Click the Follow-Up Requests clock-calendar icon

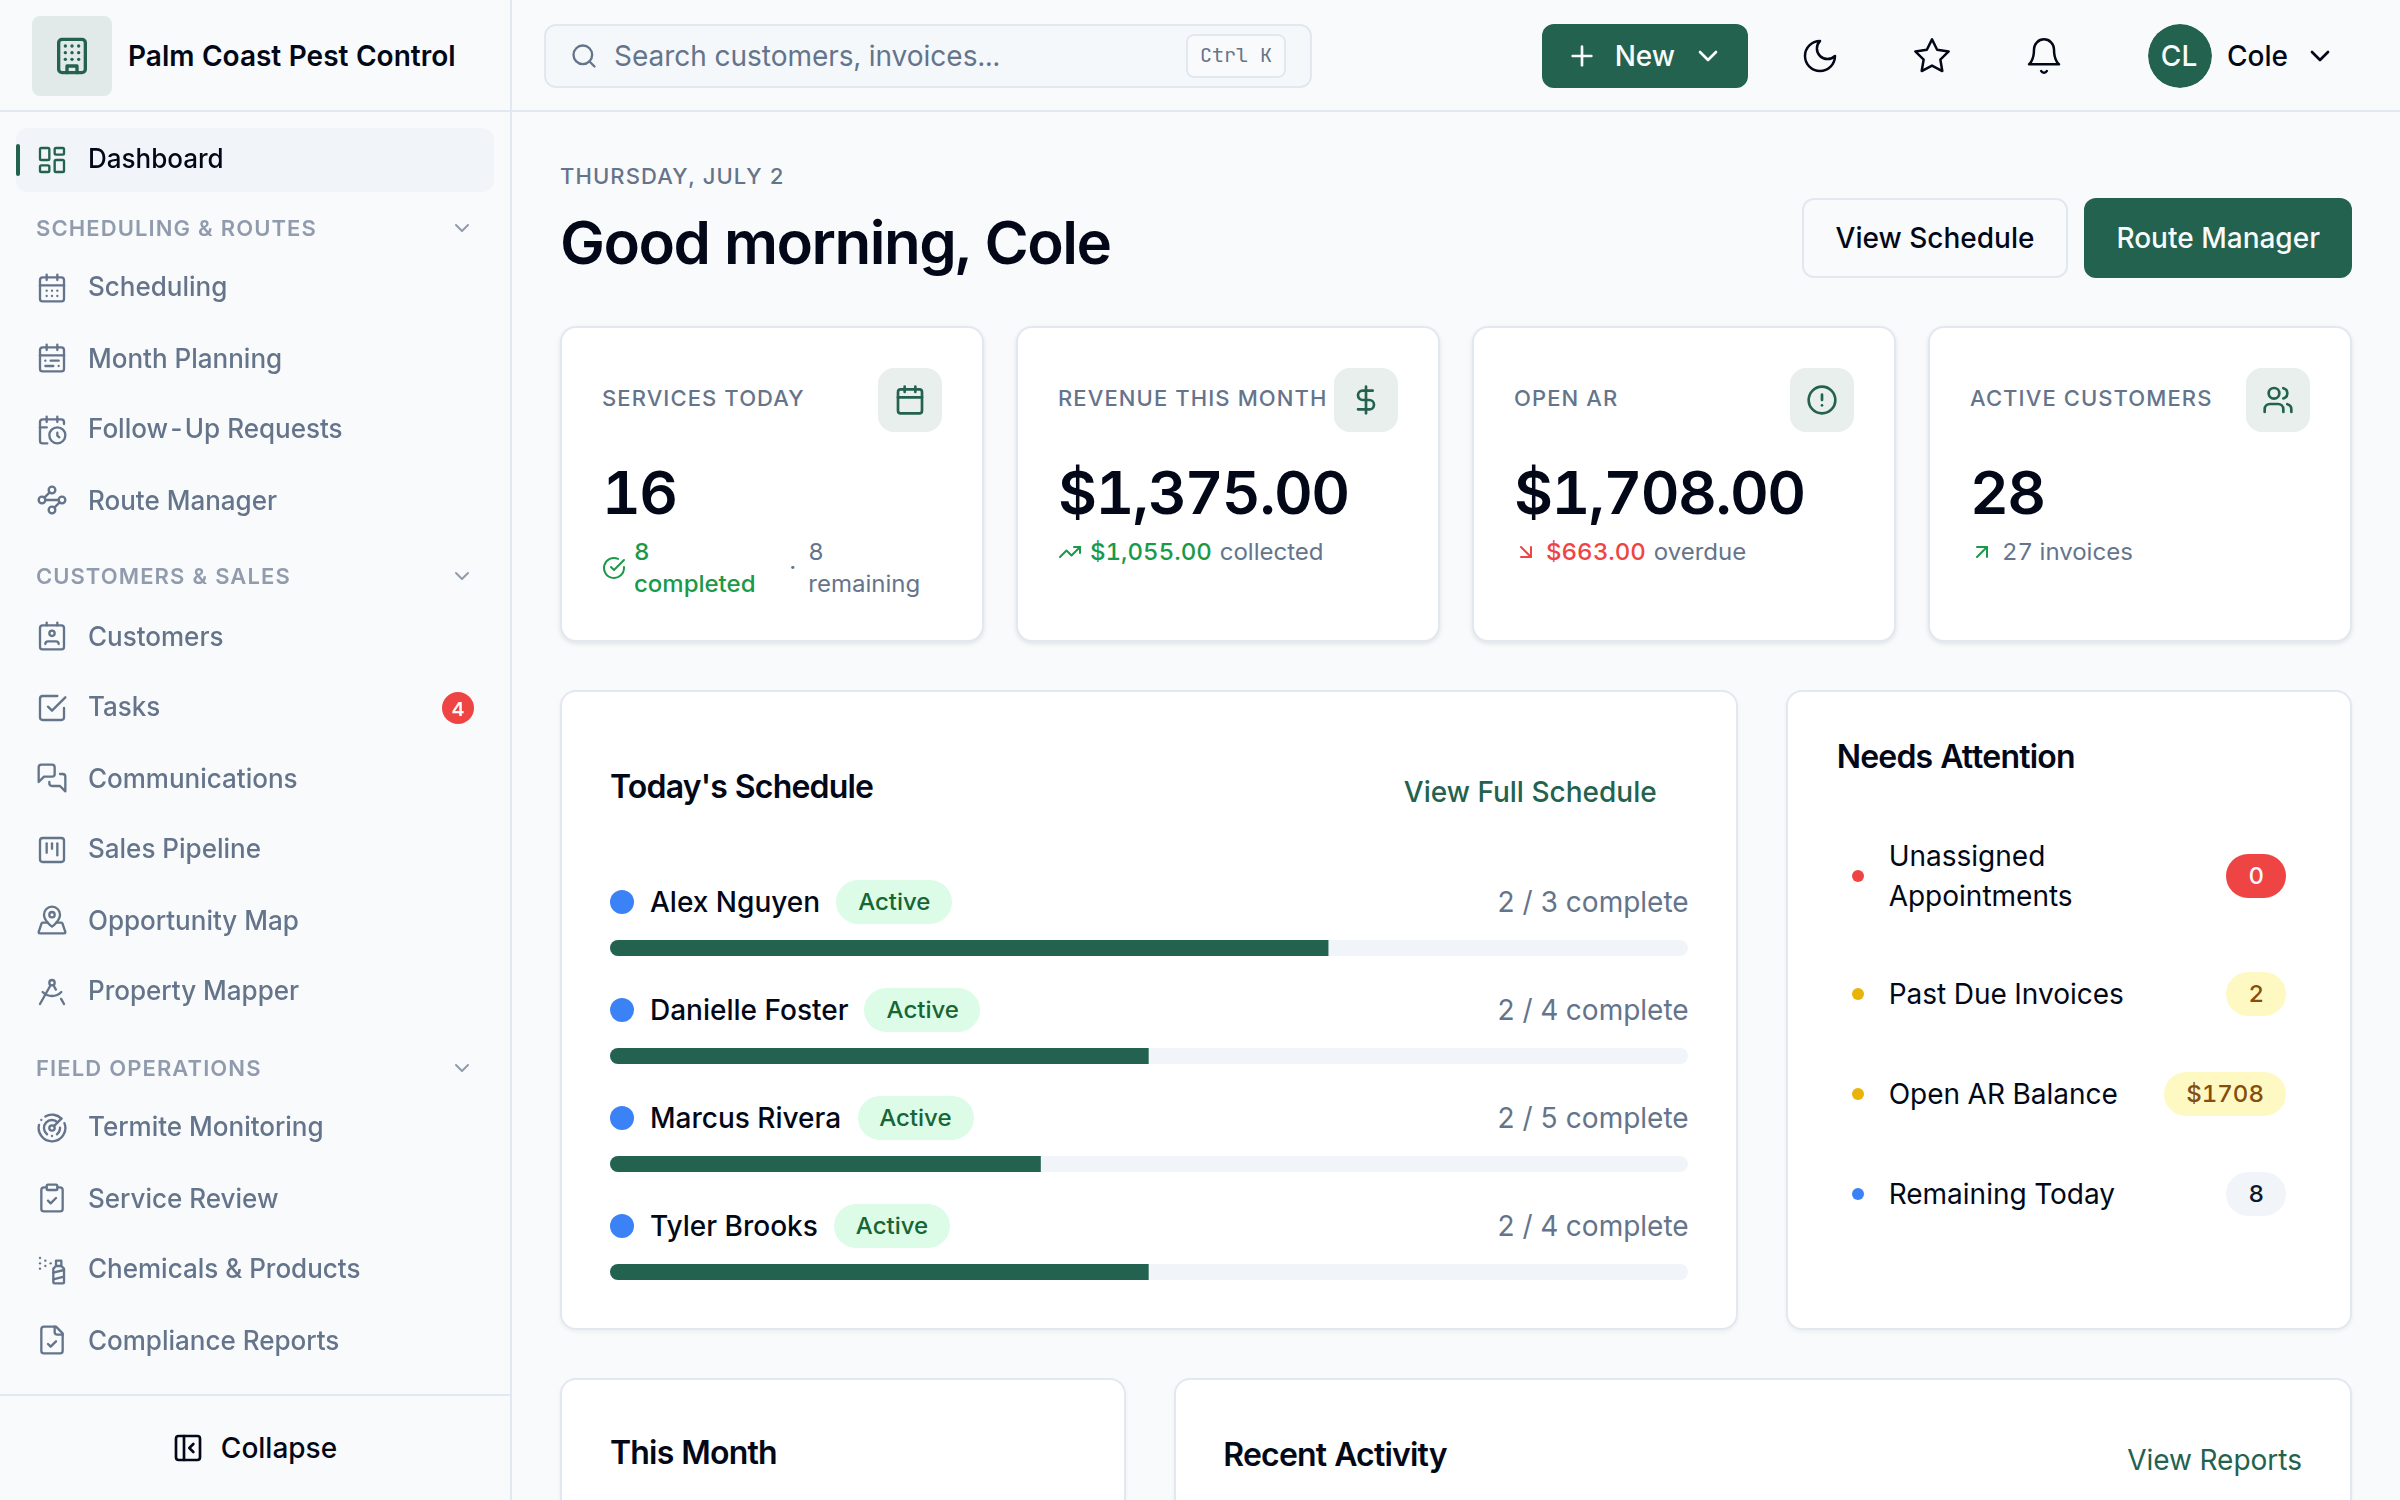(52, 430)
